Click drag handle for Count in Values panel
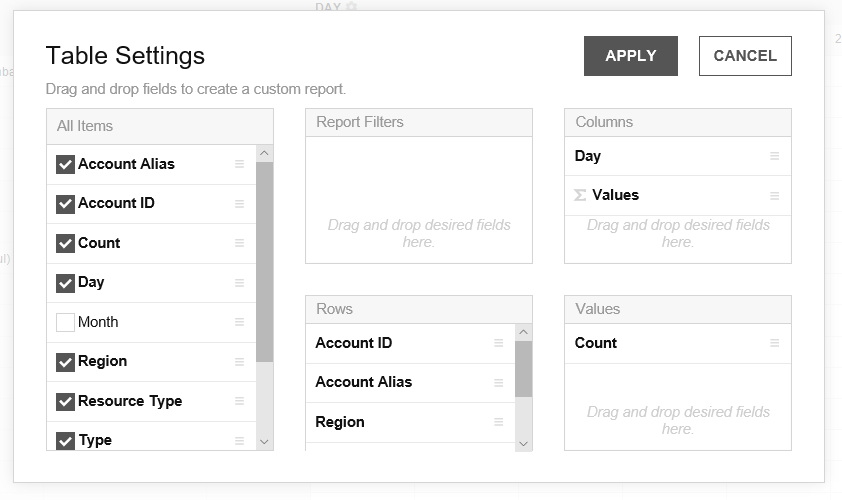842x500 pixels. click(774, 343)
